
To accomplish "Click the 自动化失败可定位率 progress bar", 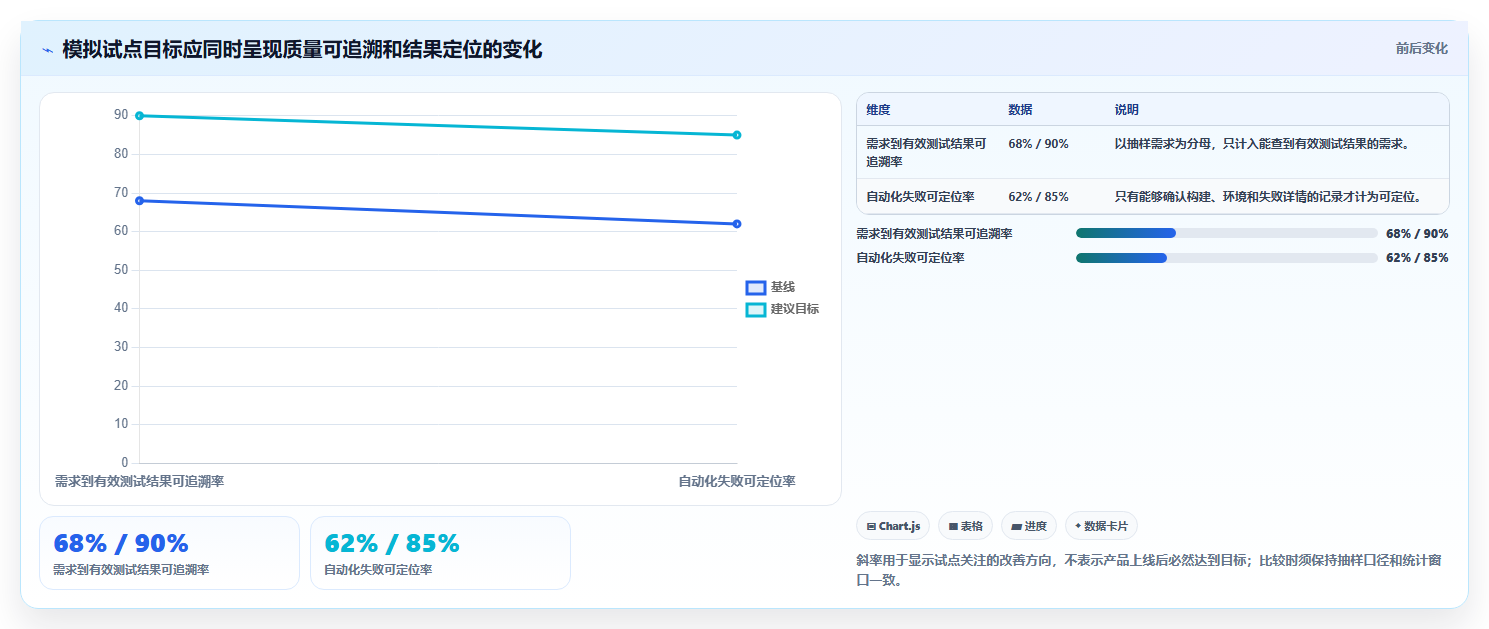I will point(1227,258).
